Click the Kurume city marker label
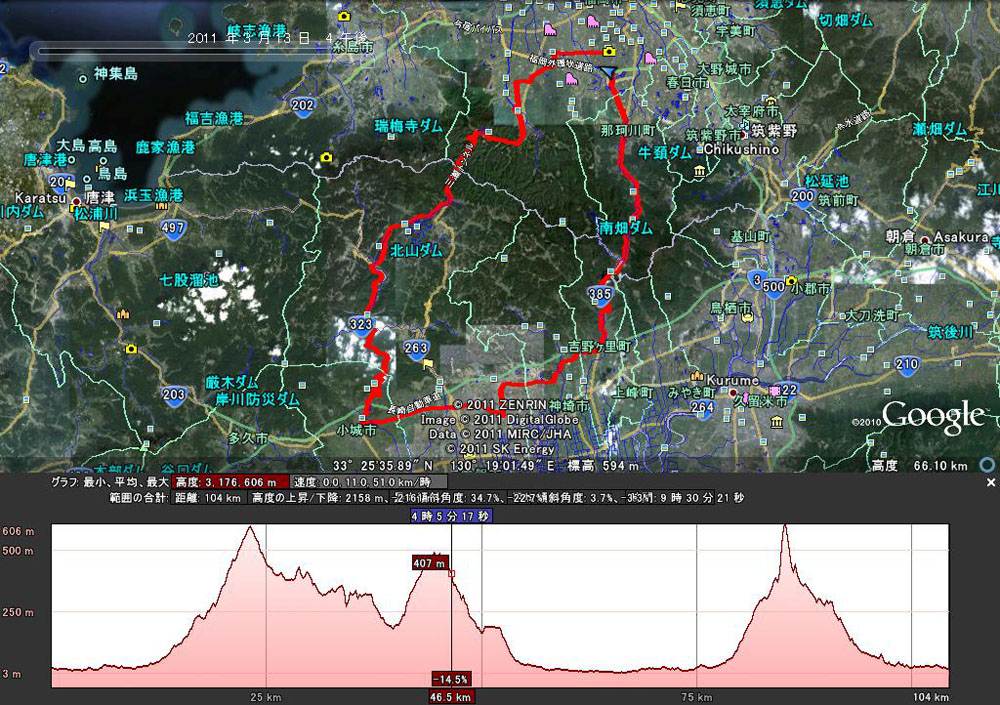Screen dimensions: 1000x705 732,380
